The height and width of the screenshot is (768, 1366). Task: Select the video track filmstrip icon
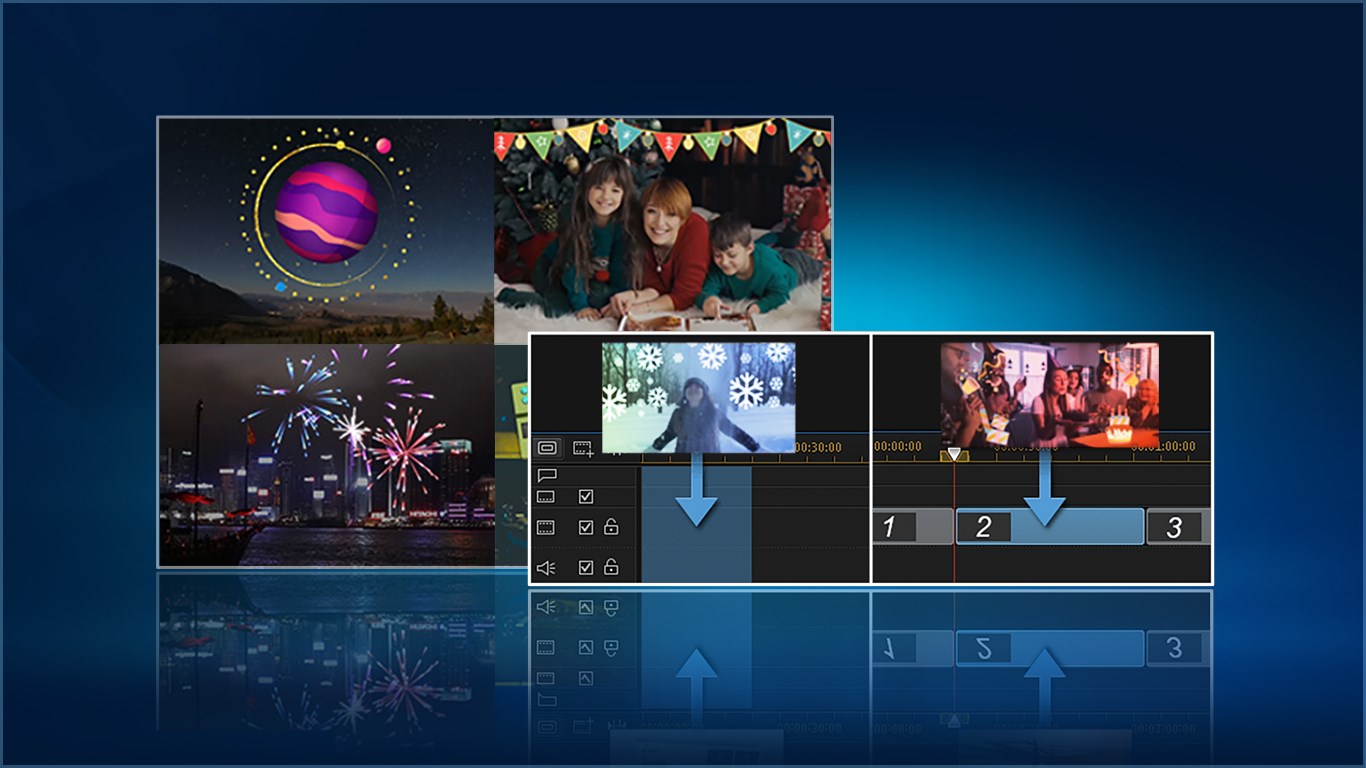pyautogui.click(x=546, y=527)
